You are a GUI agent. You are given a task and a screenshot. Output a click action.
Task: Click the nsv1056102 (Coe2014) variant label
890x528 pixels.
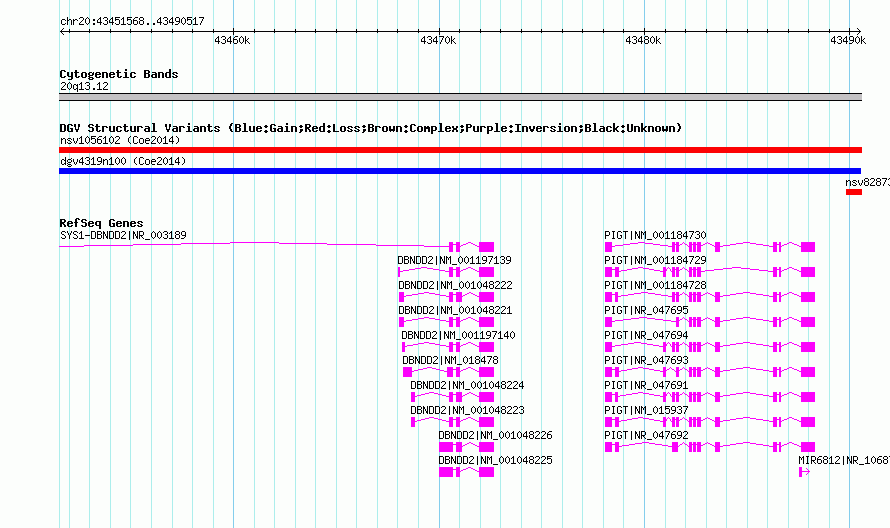pyautogui.click(x=120, y=140)
